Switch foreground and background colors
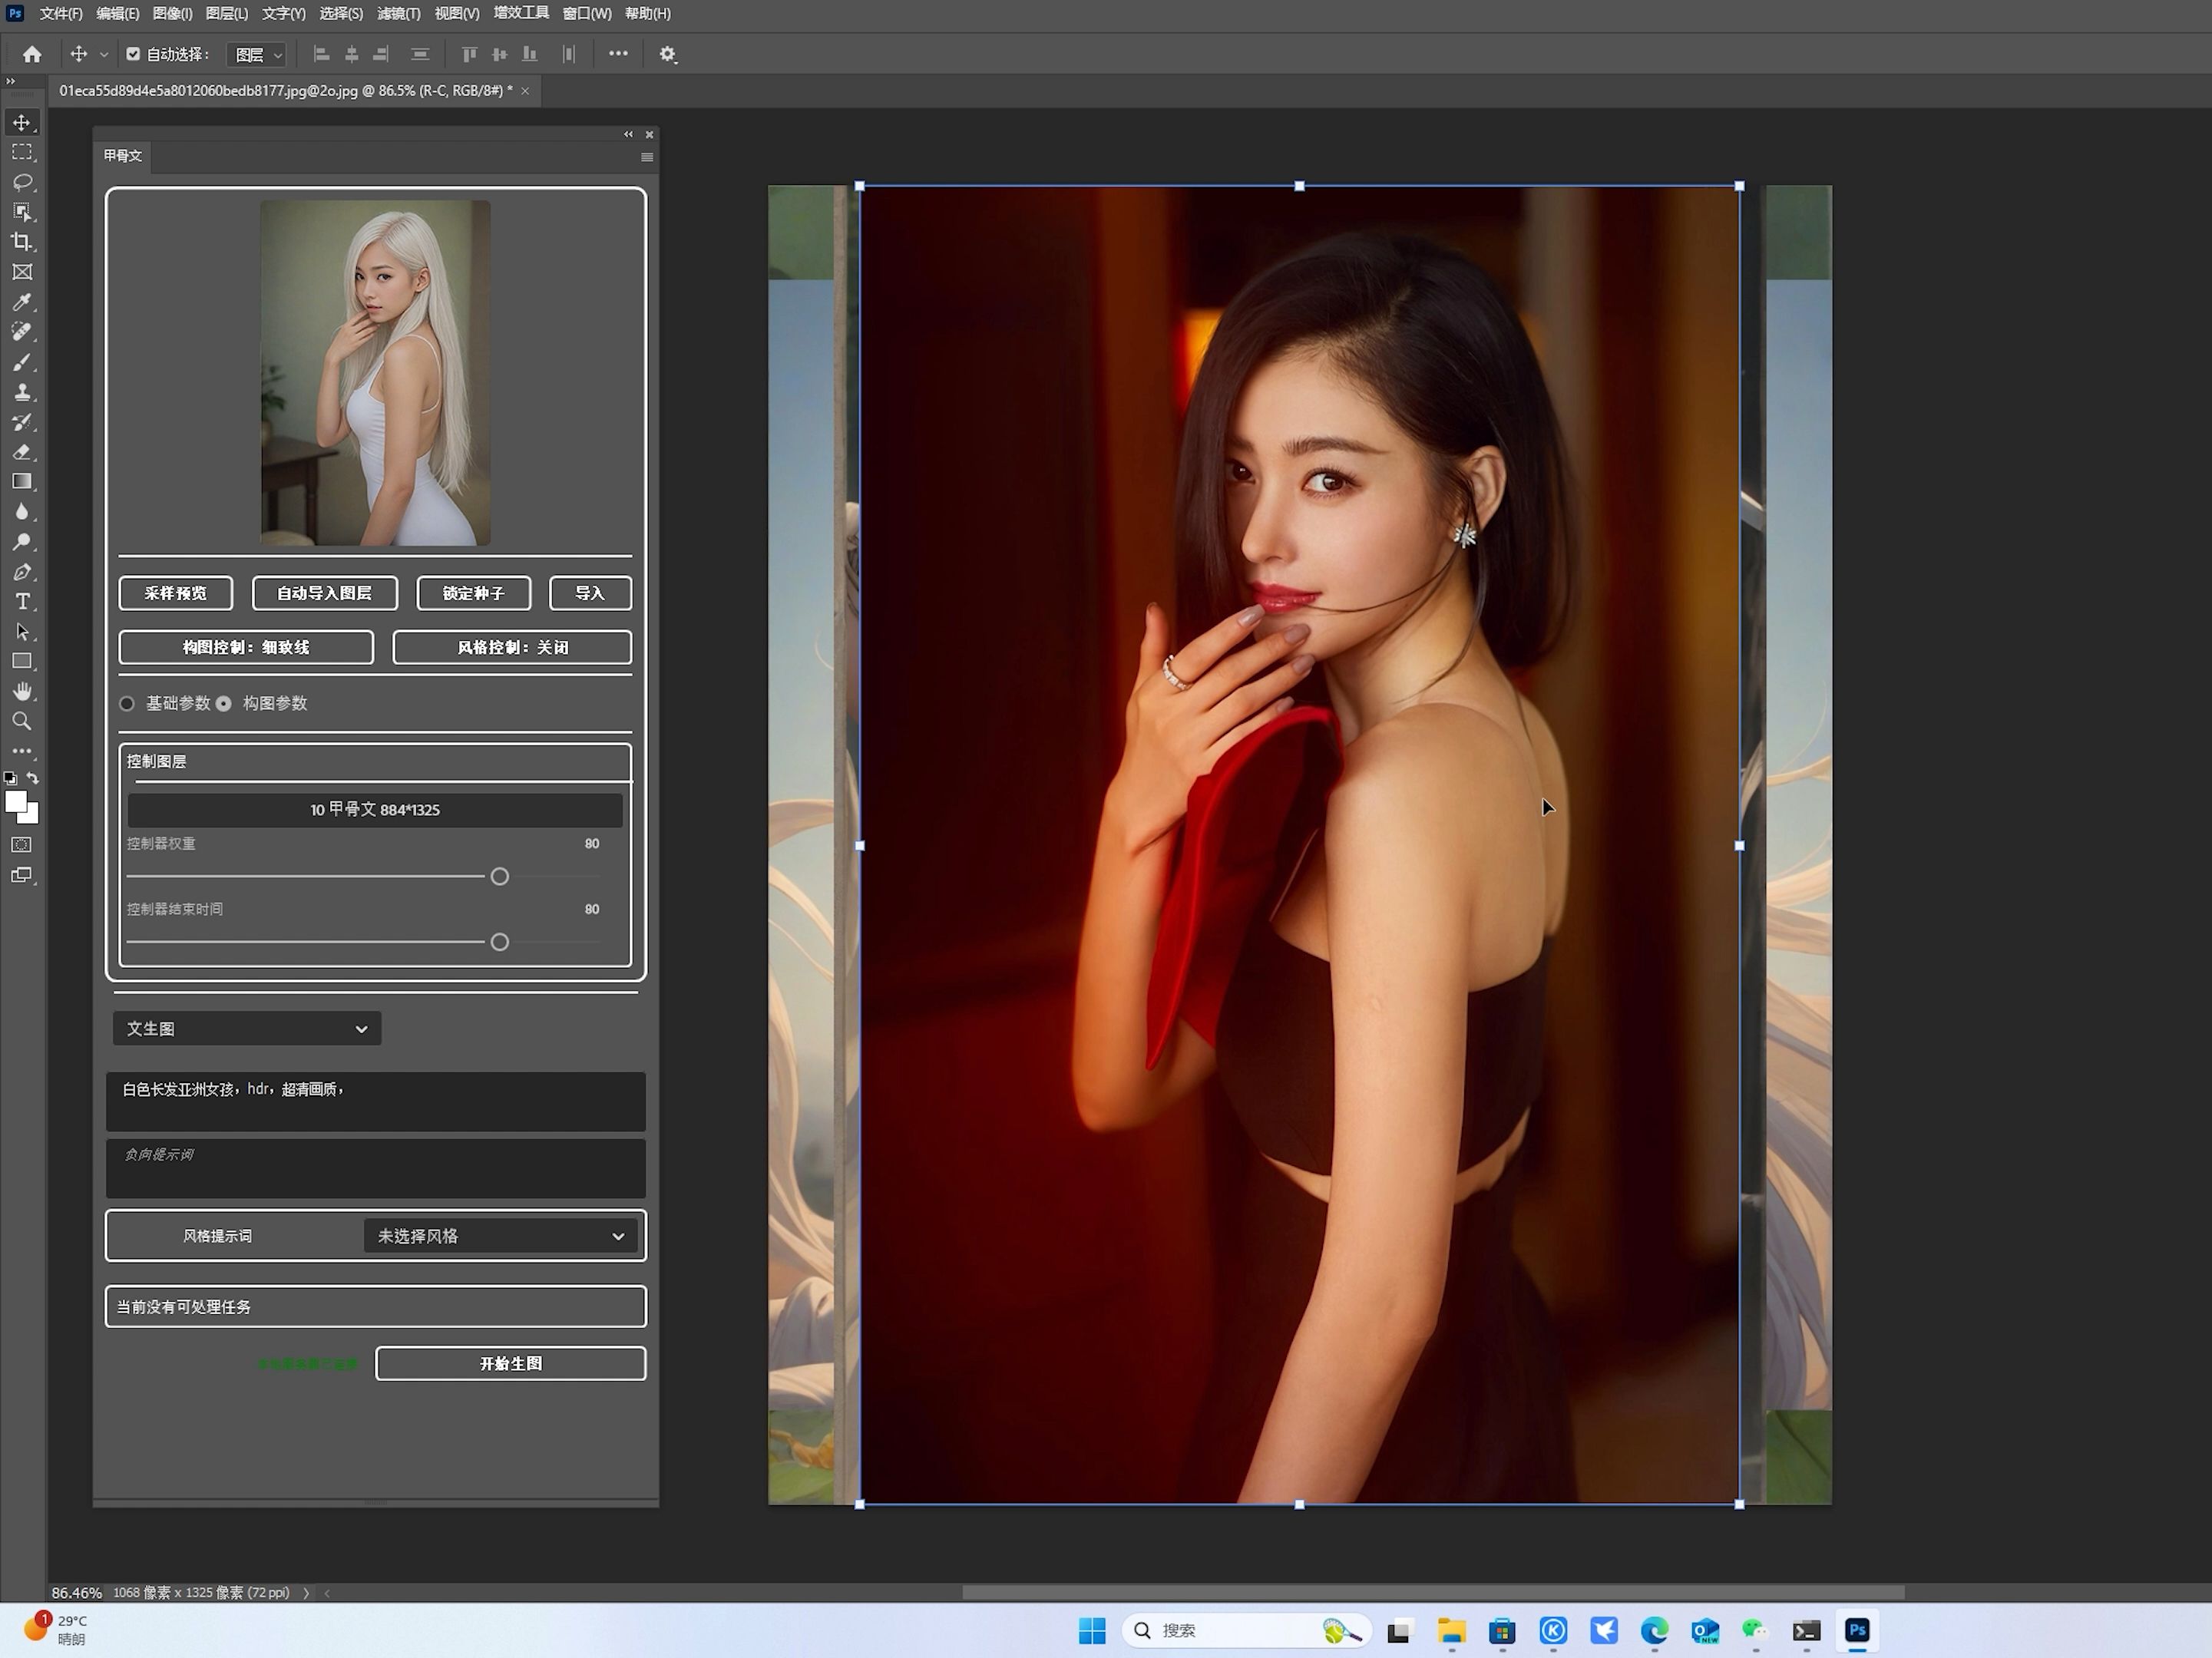 pyautogui.click(x=33, y=778)
